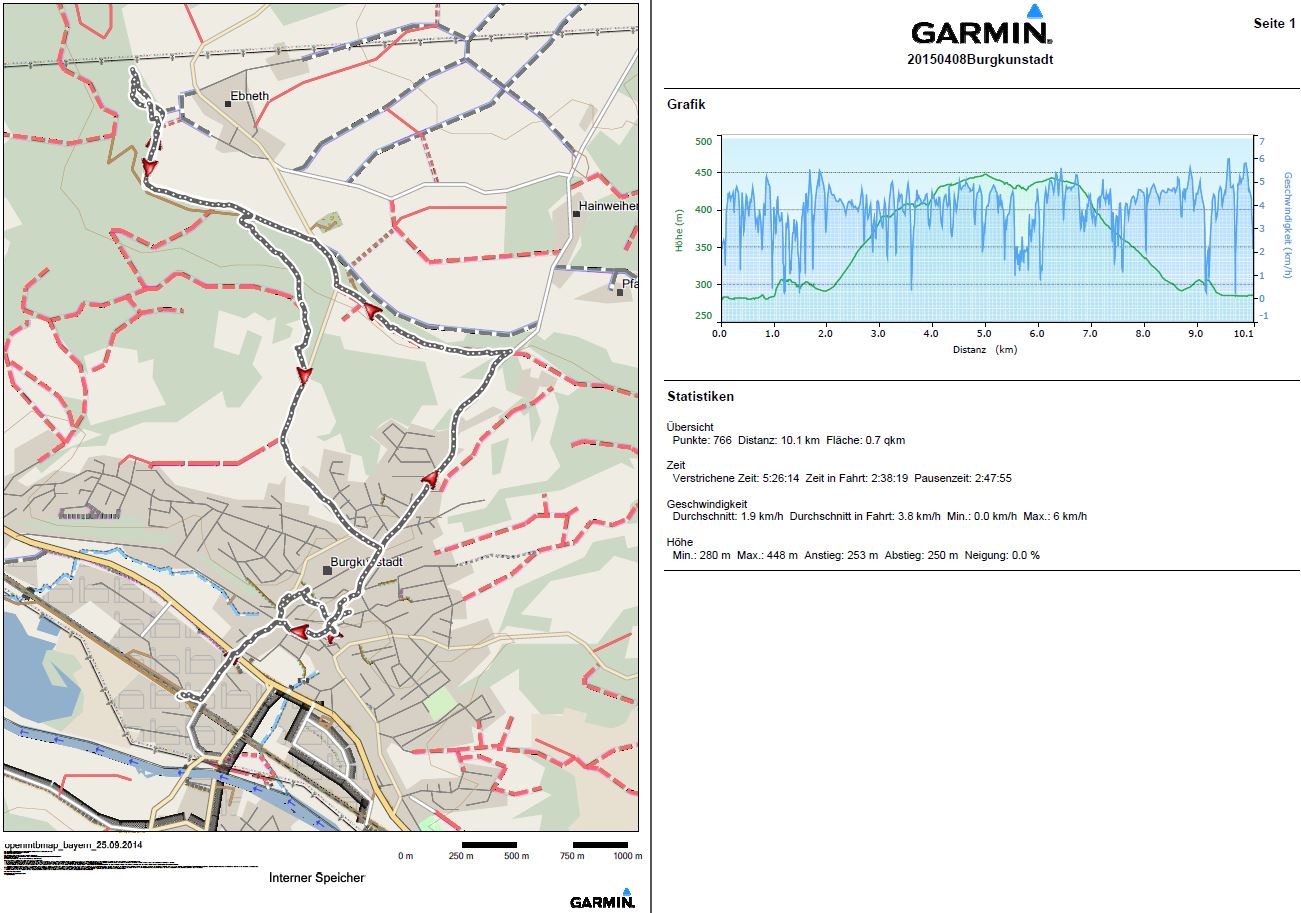Click the Interner Speicher text below map
This screenshot has width=1301, height=913.
317,878
